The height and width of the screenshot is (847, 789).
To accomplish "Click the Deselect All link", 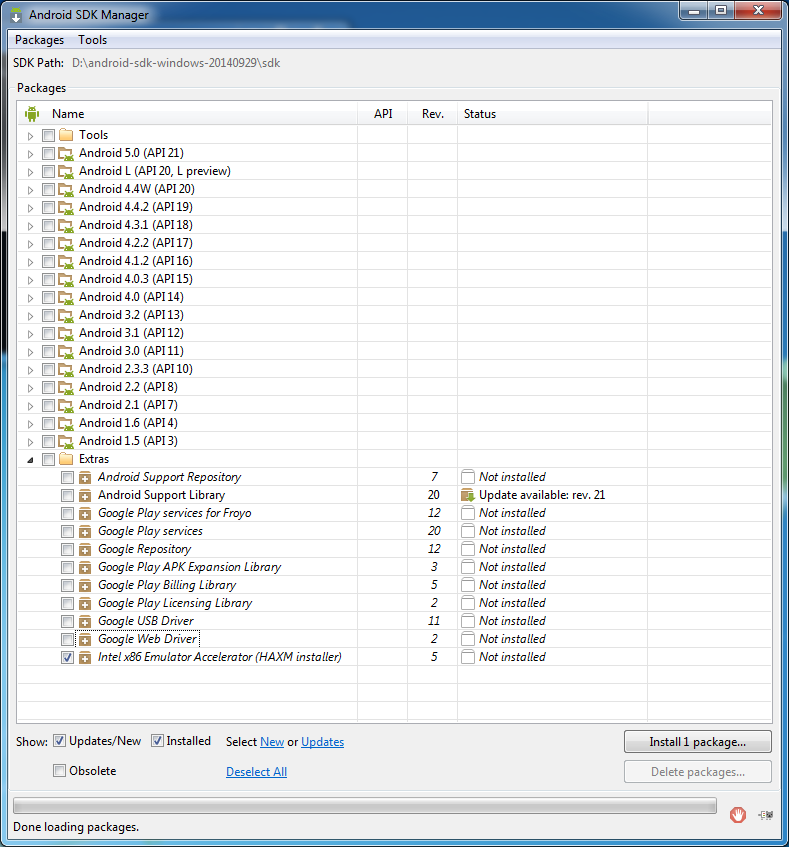I will pos(257,772).
